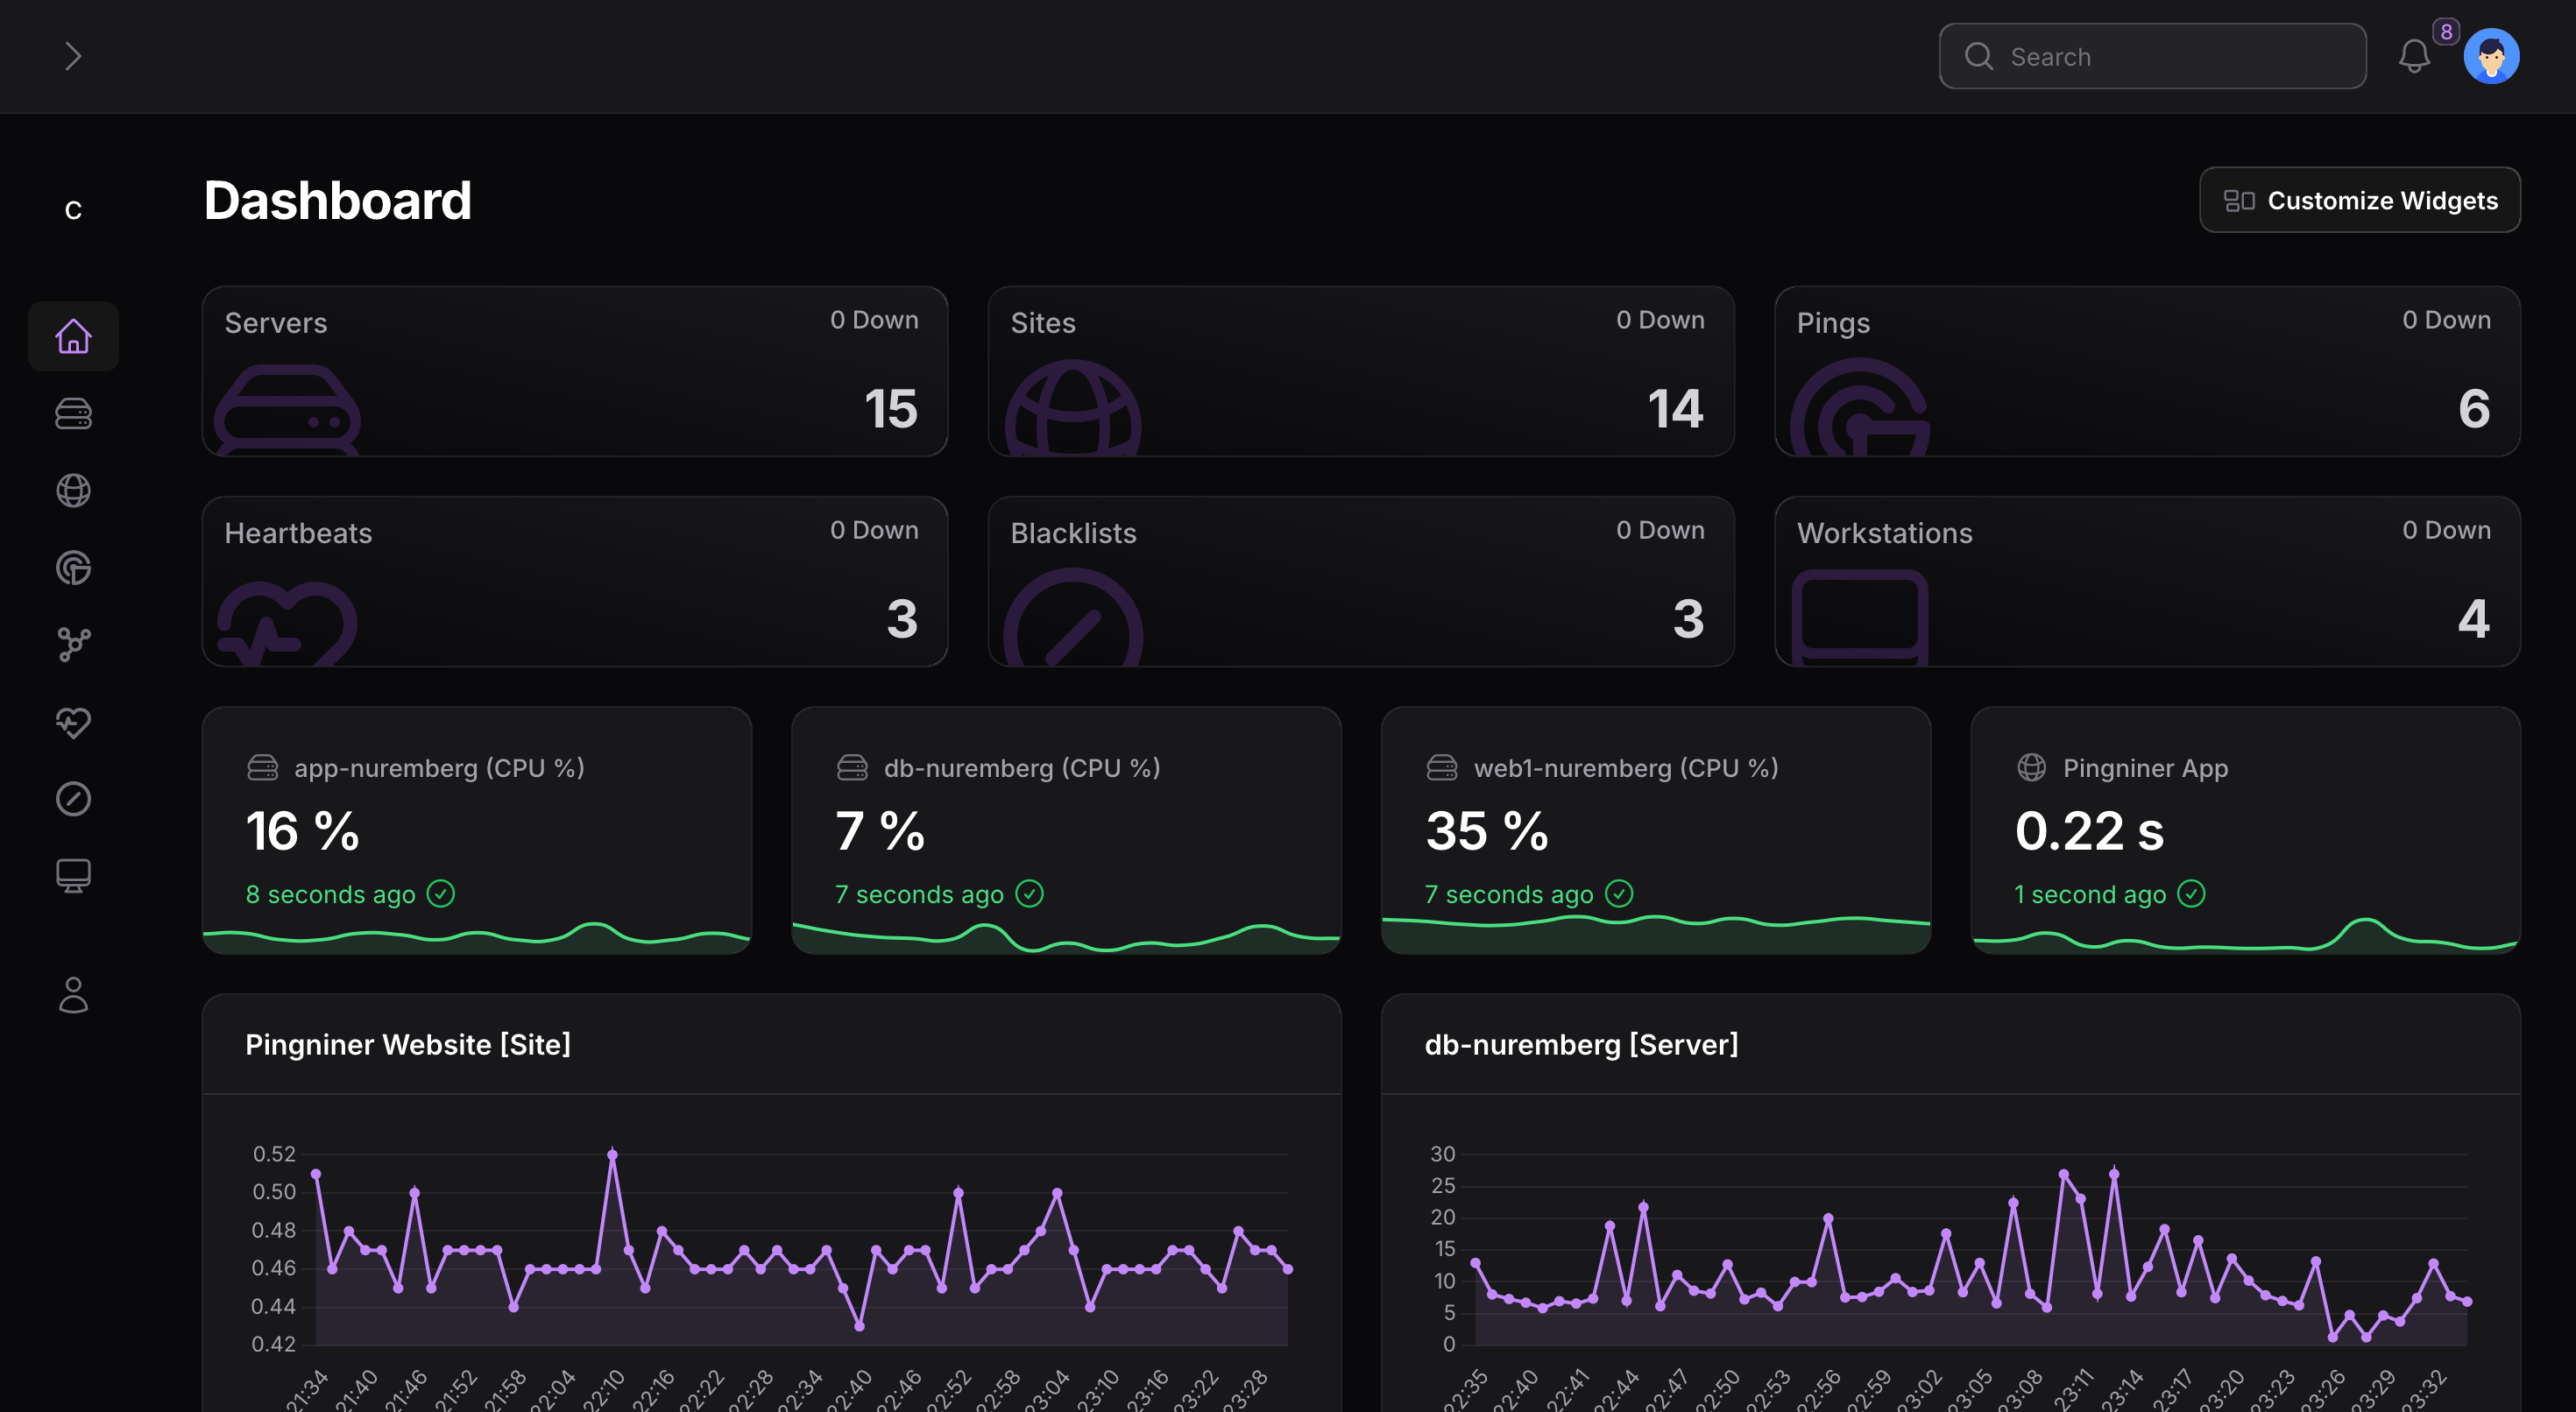The height and width of the screenshot is (1412, 2576).
Task: Open Blacklists slashed-circle icon in sidebar
Action: coord(73,798)
